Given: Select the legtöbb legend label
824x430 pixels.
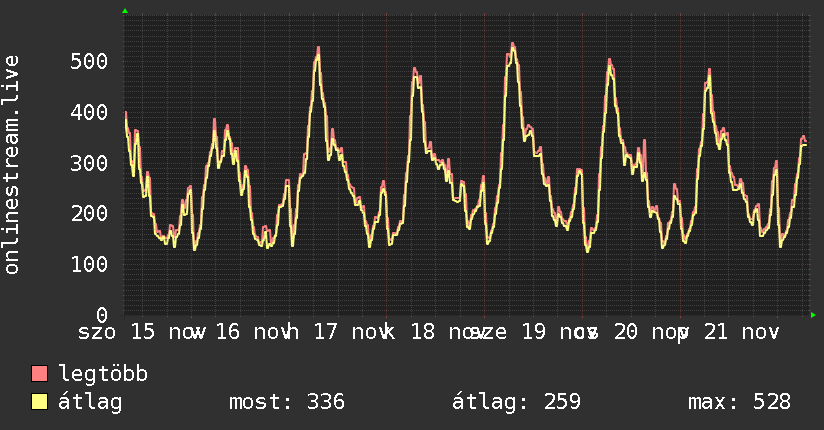Looking at the screenshot, I should [x=103, y=374].
